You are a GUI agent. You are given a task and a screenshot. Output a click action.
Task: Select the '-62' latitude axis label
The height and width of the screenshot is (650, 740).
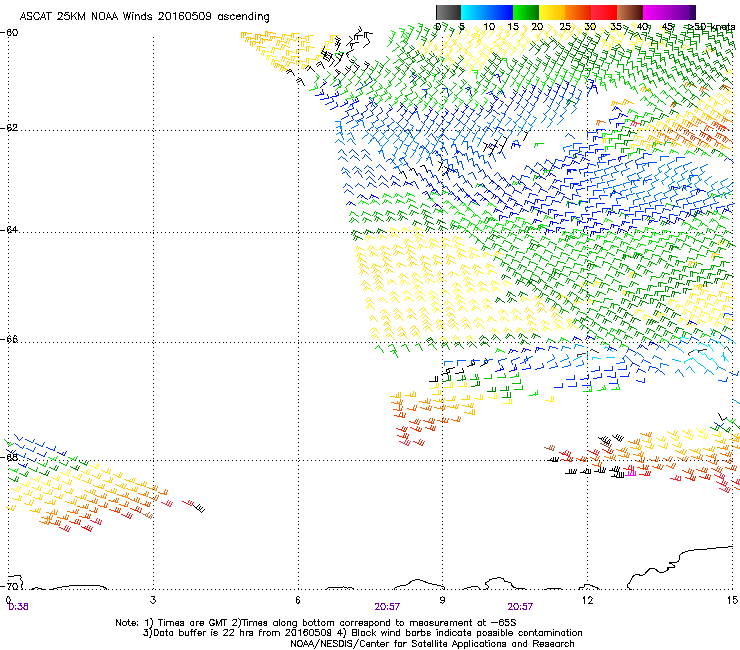click(x=9, y=128)
